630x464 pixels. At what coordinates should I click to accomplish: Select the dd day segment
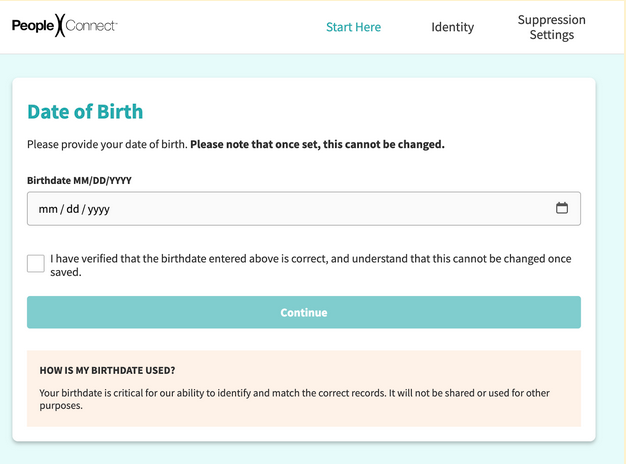click(x=72, y=209)
